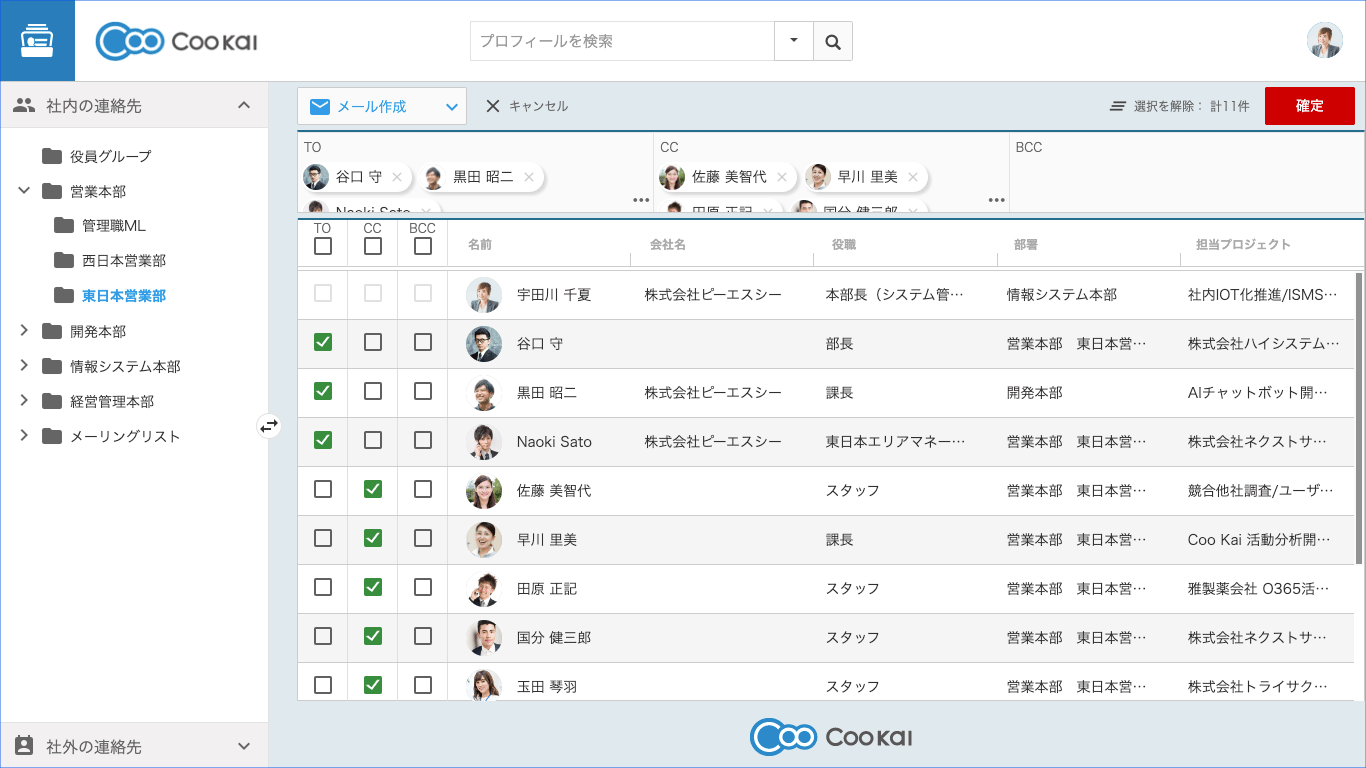Click the X cancel icon
1366x768 pixels.
[492, 106]
